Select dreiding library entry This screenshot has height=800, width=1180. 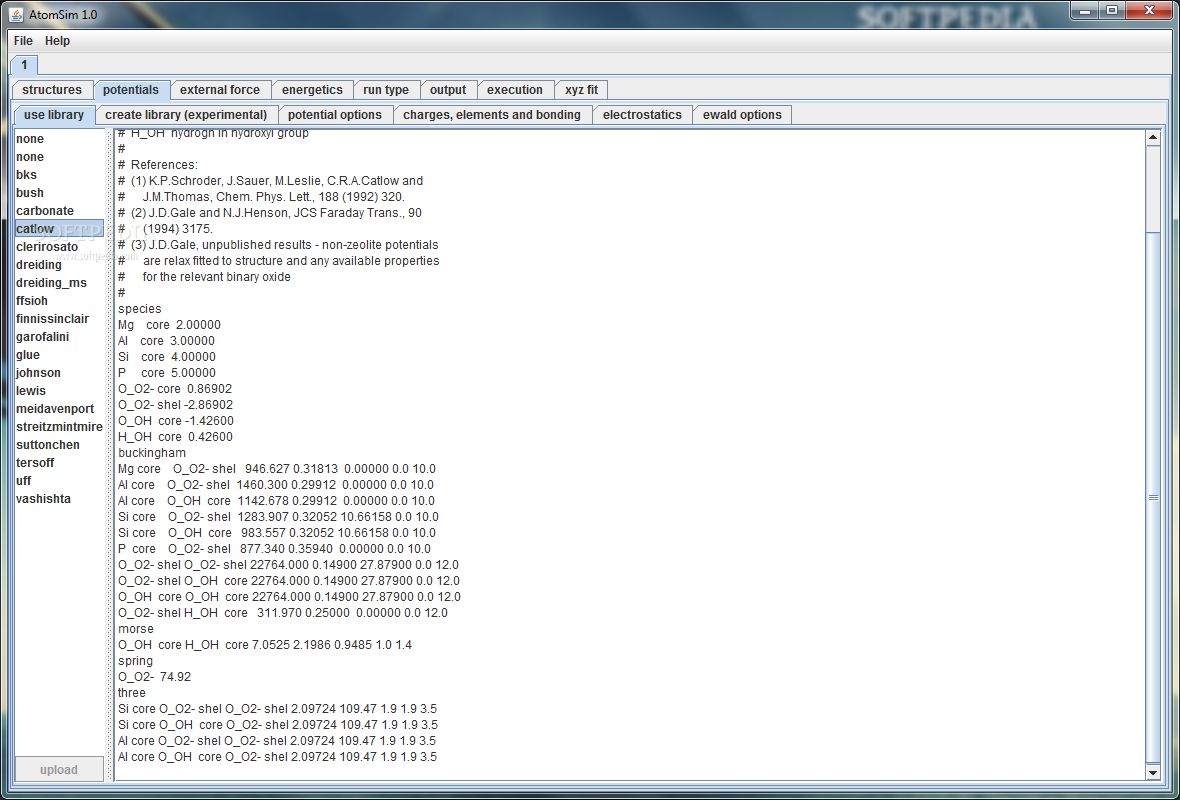(59, 265)
